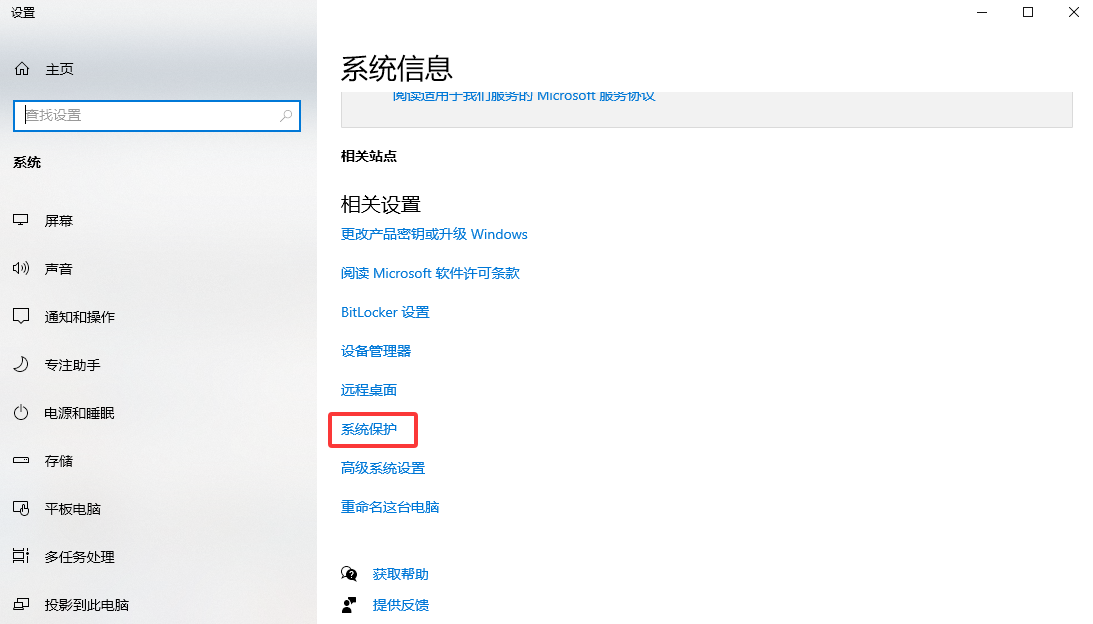
Task: Open 设备管理器 link
Action: click(376, 351)
